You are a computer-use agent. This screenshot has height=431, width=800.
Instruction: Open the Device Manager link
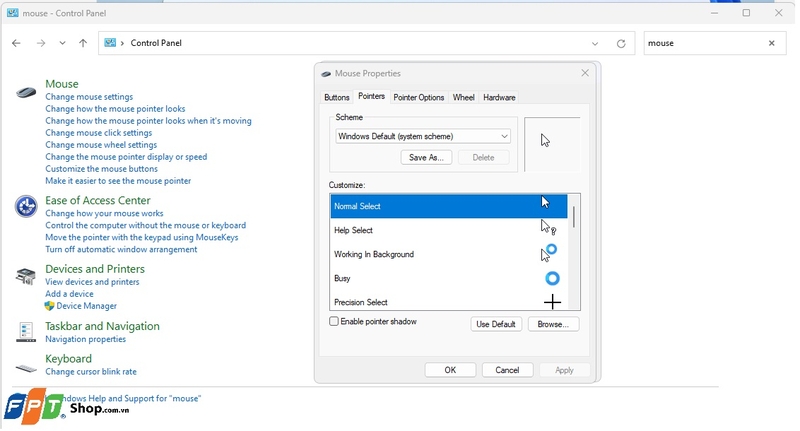click(x=86, y=306)
